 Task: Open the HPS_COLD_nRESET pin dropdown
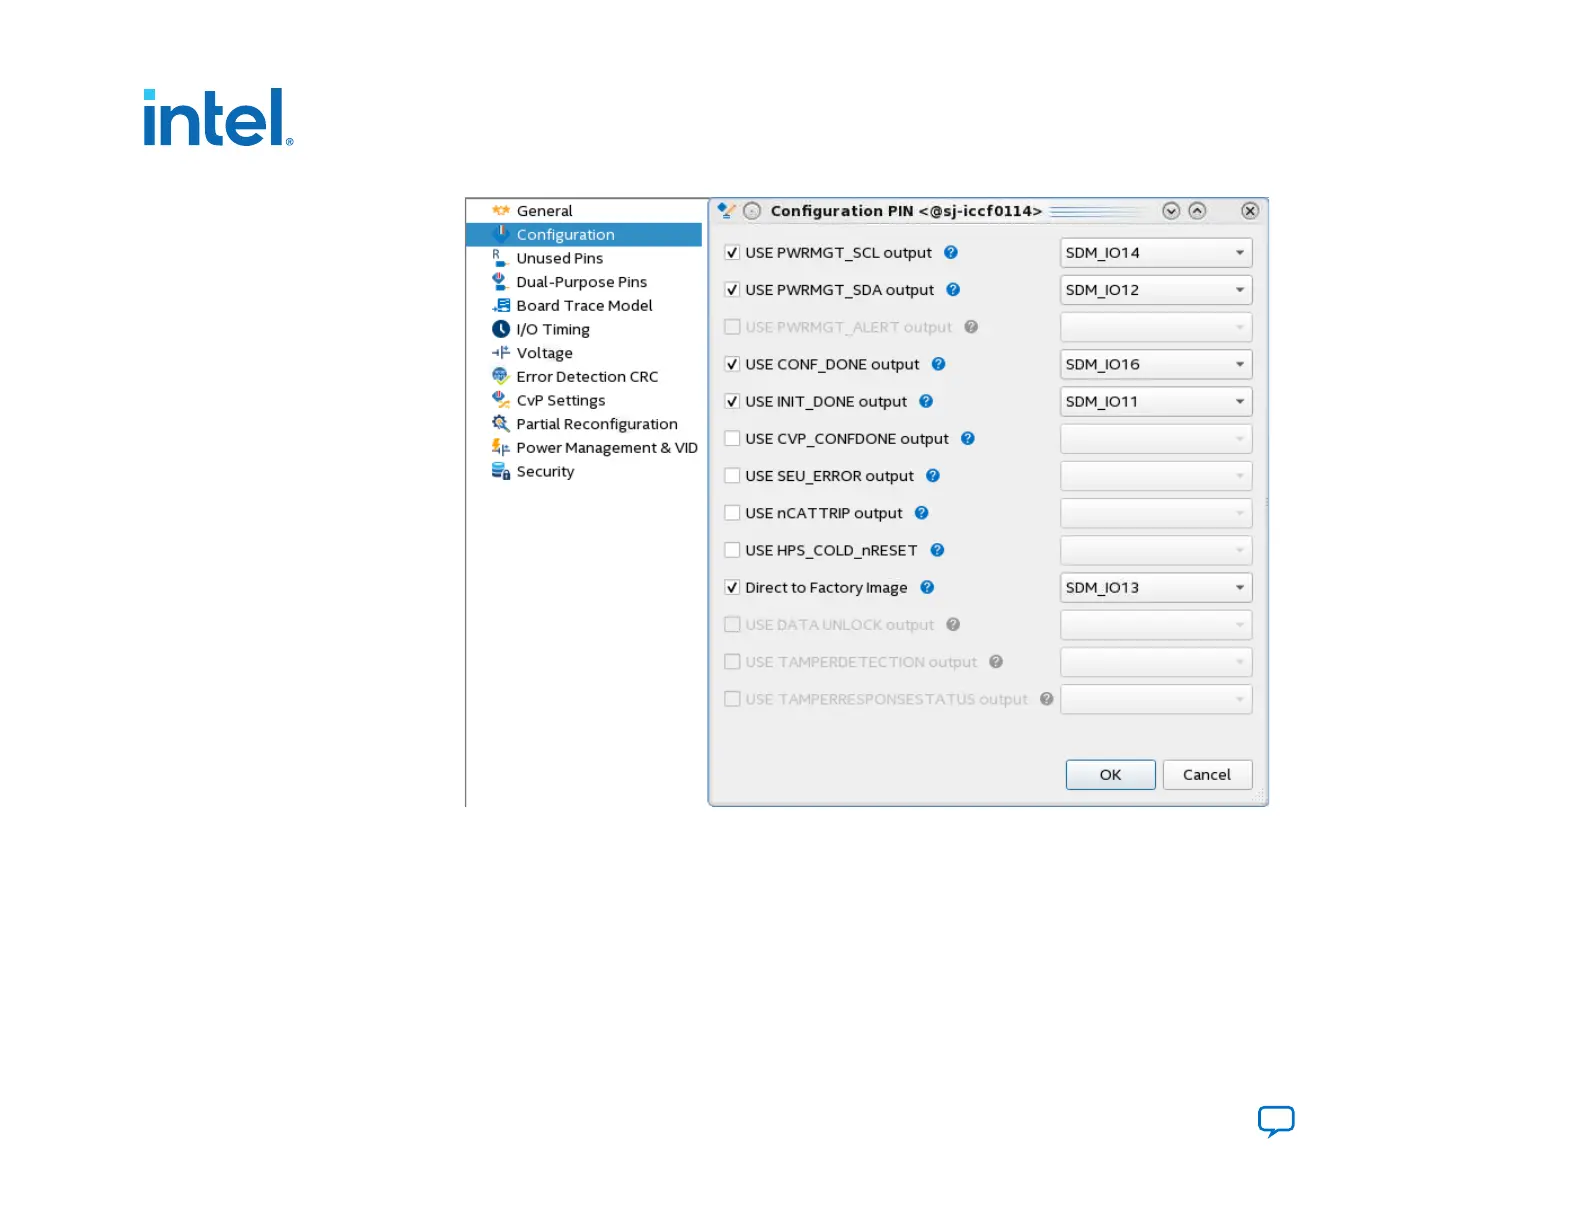pos(1156,550)
